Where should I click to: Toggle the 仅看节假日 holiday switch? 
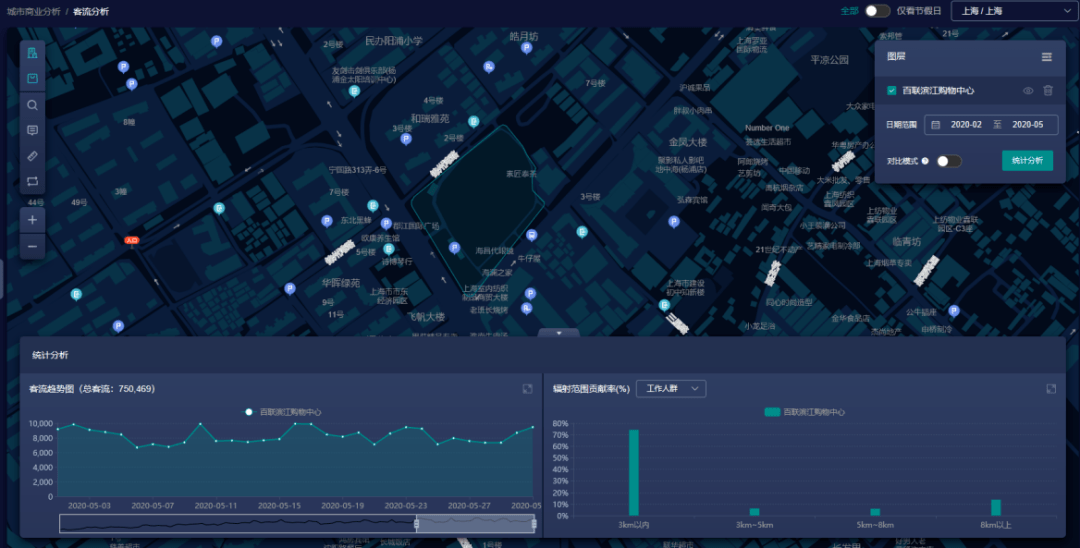pyautogui.click(x=877, y=11)
